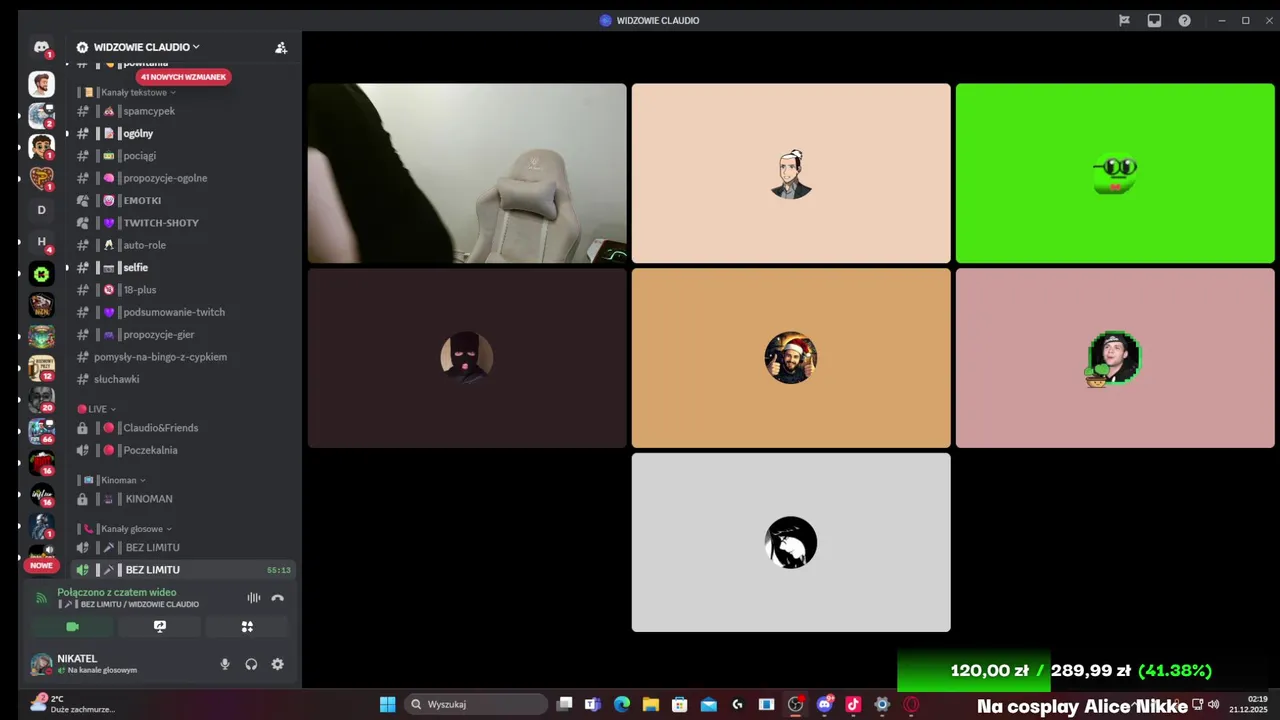Open the server invite members icon
Viewport: 1280px width, 720px height.
(x=281, y=47)
